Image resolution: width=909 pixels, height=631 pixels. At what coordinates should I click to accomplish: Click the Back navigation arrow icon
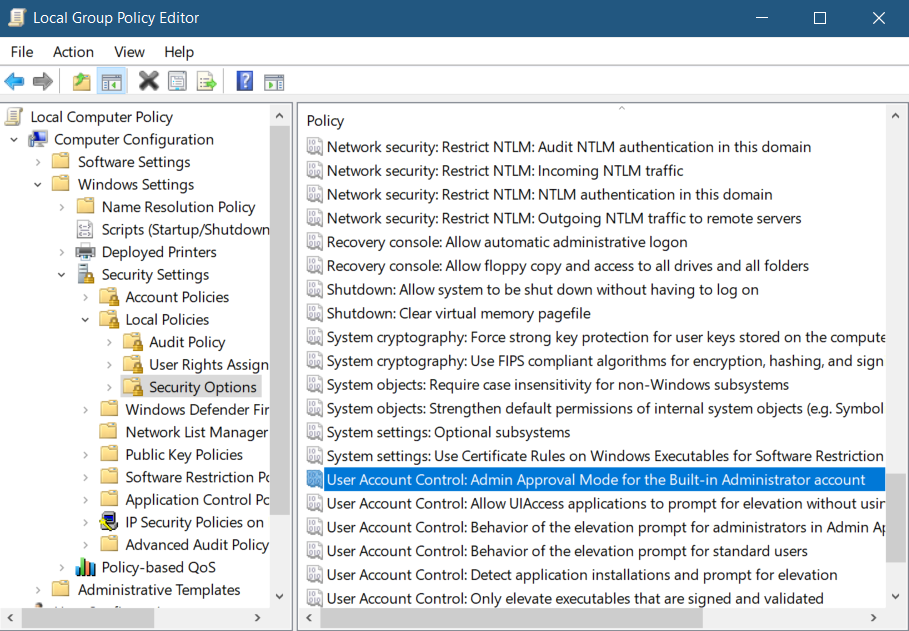[14, 81]
